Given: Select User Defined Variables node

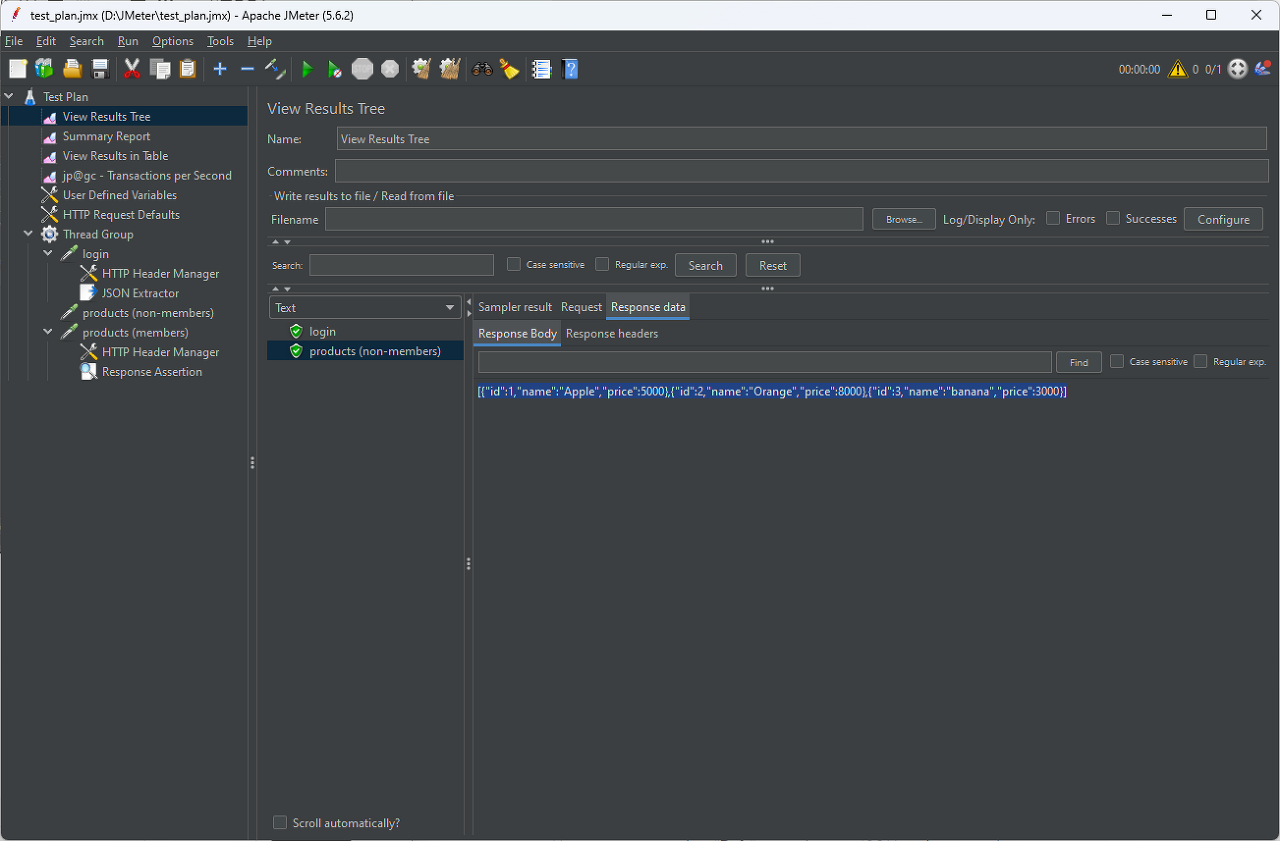Looking at the screenshot, I should point(119,194).
